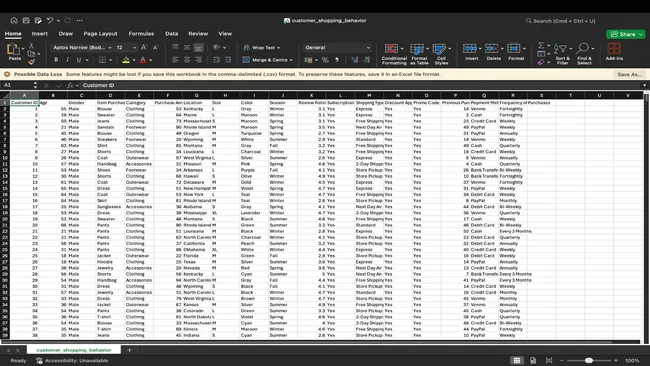650x366 pixels.
Task: Click the Conditional Formatting icon
Action: pyautogui.click(x=391, y=49)
